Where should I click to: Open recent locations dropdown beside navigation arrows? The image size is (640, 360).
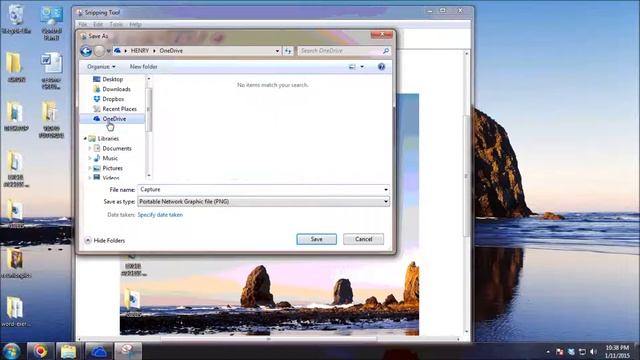coord(109,51)
